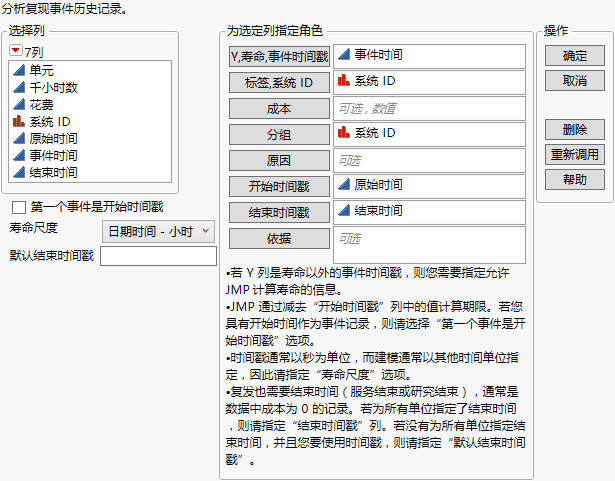Click the 结束时间戳 role button
615x481 pixels.
279,212
